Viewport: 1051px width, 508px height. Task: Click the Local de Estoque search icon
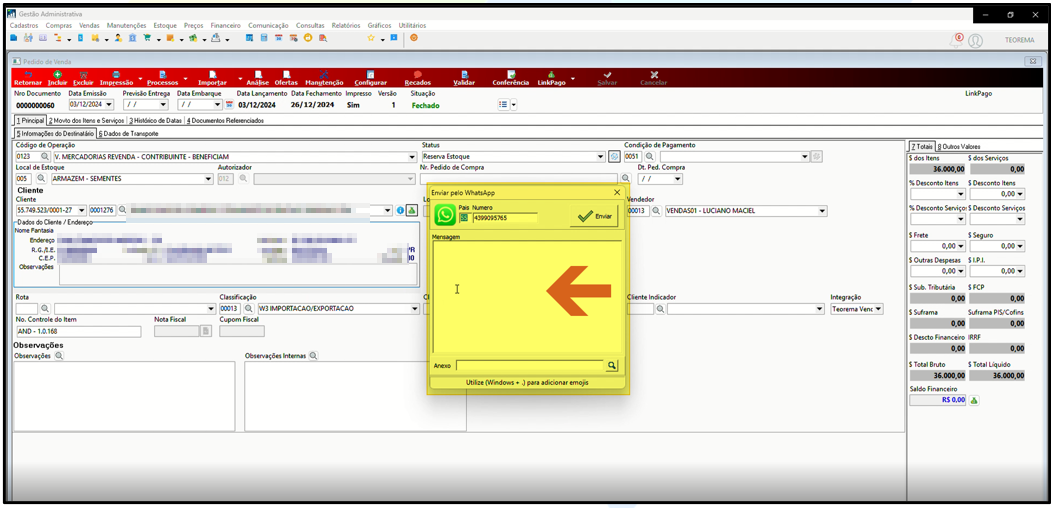(41, 179)
